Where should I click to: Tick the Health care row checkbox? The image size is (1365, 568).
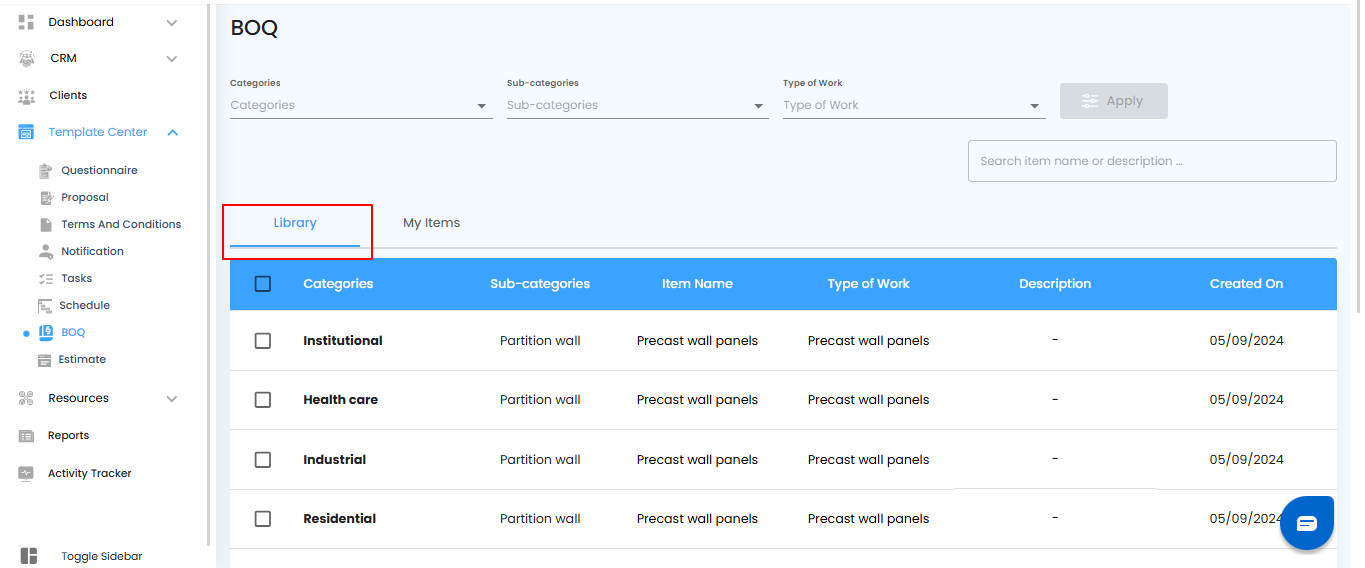[263, 400]
